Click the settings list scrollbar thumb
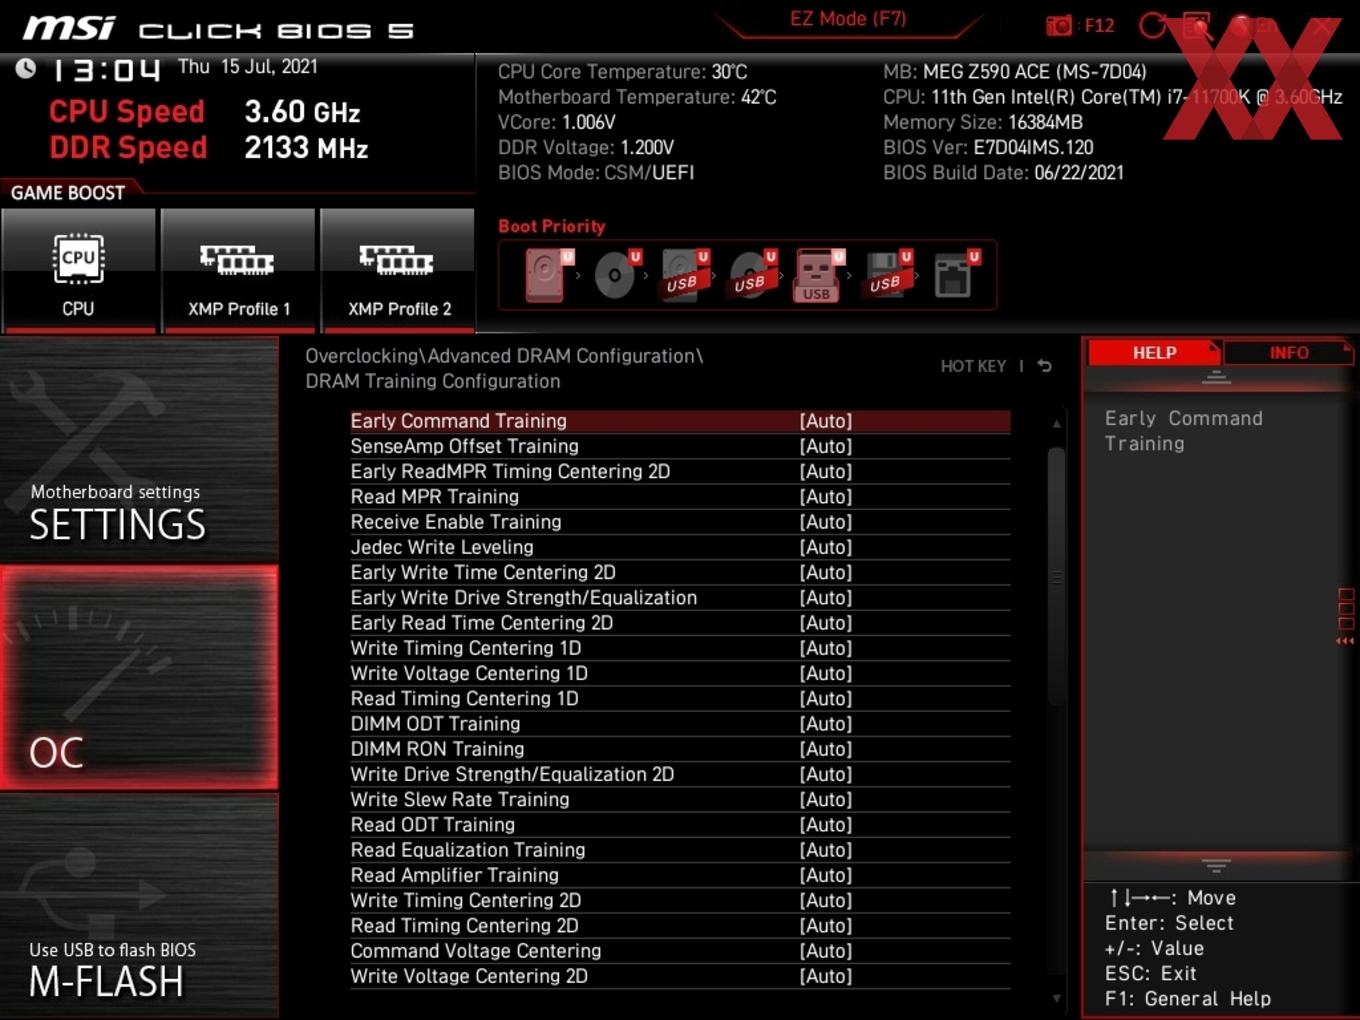Screen dimensions: 1360x1020 (1056, 576)
